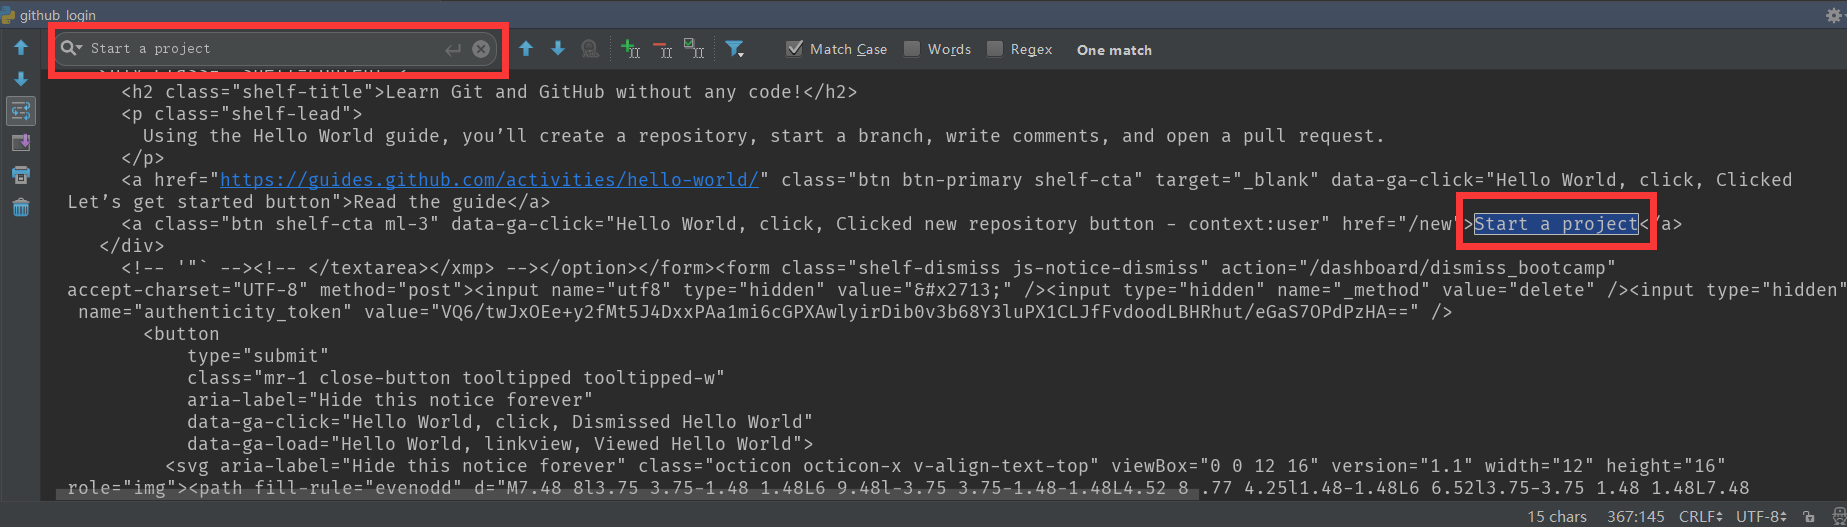Click the 'One match' result label
Viewport: 1847px width, 527px height.
tap(1114, 50)
